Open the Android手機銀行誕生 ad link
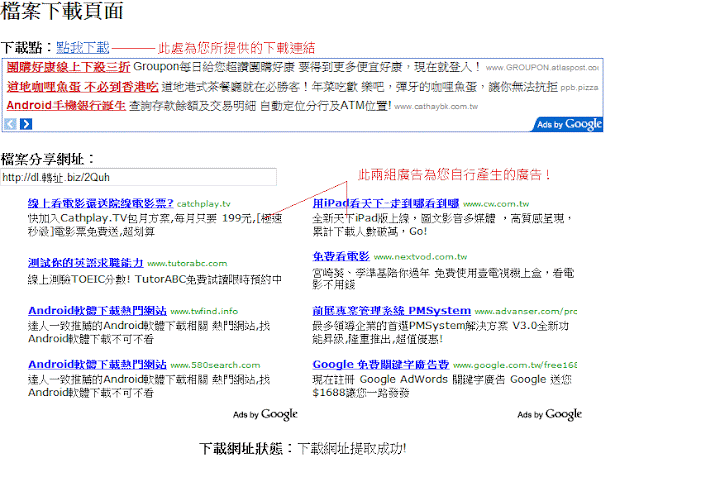Screen dimensions: 720x482 pyautogui.click(x=66, y=106)
